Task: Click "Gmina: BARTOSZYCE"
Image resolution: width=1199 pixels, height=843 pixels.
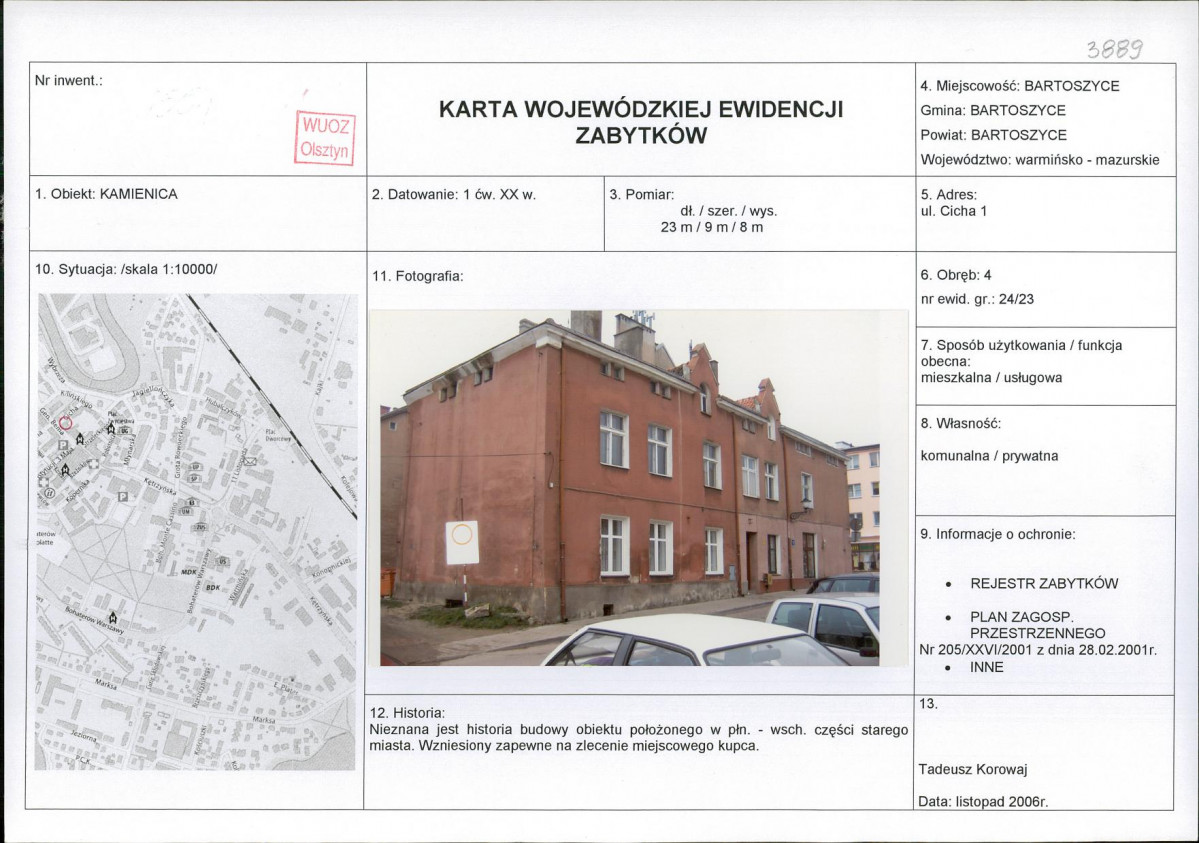Action: click(x=993, y=110)
